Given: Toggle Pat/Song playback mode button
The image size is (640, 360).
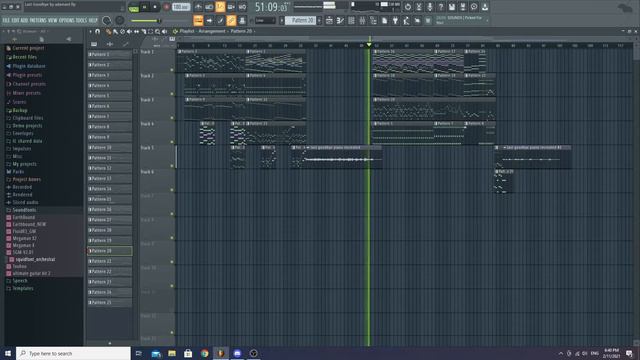Looking at the screenshot, I should tap(133, 7).
